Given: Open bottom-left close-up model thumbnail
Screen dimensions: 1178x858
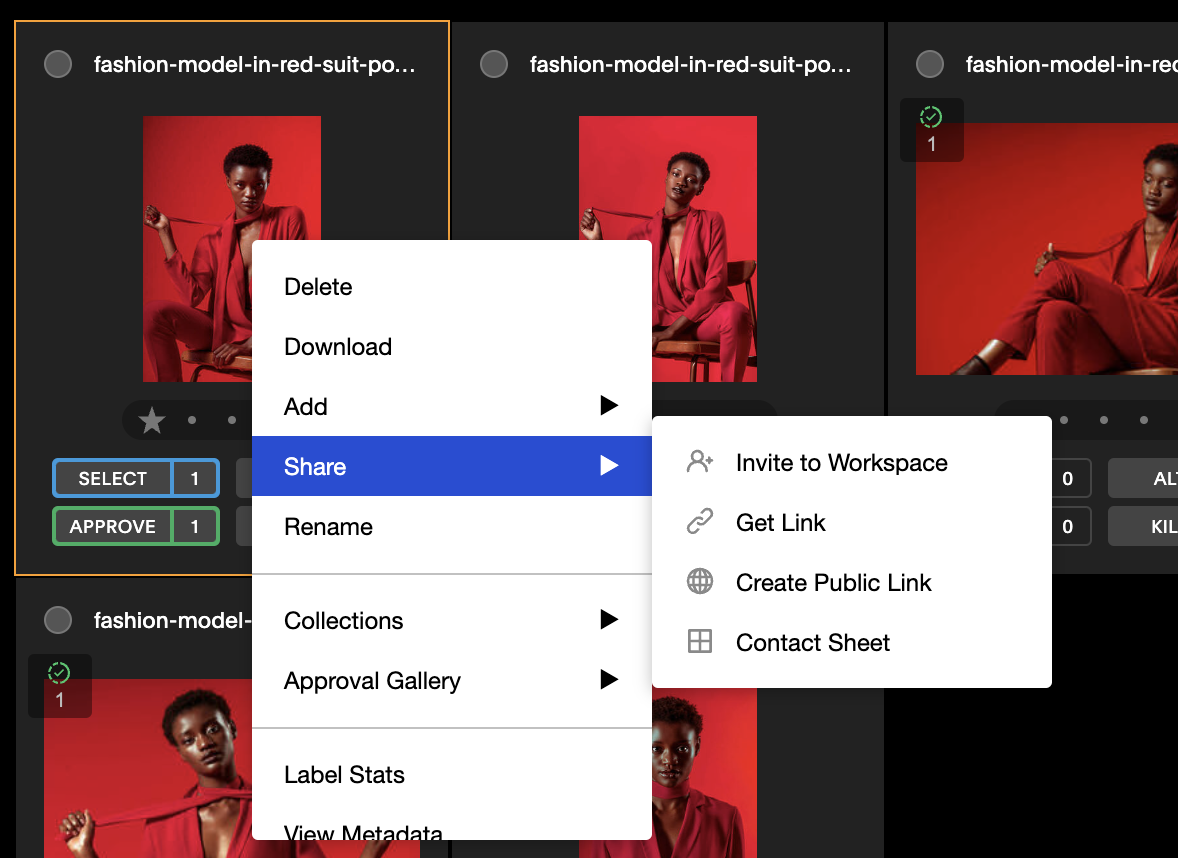Looking at the screenshot, I should coord(147,768).
